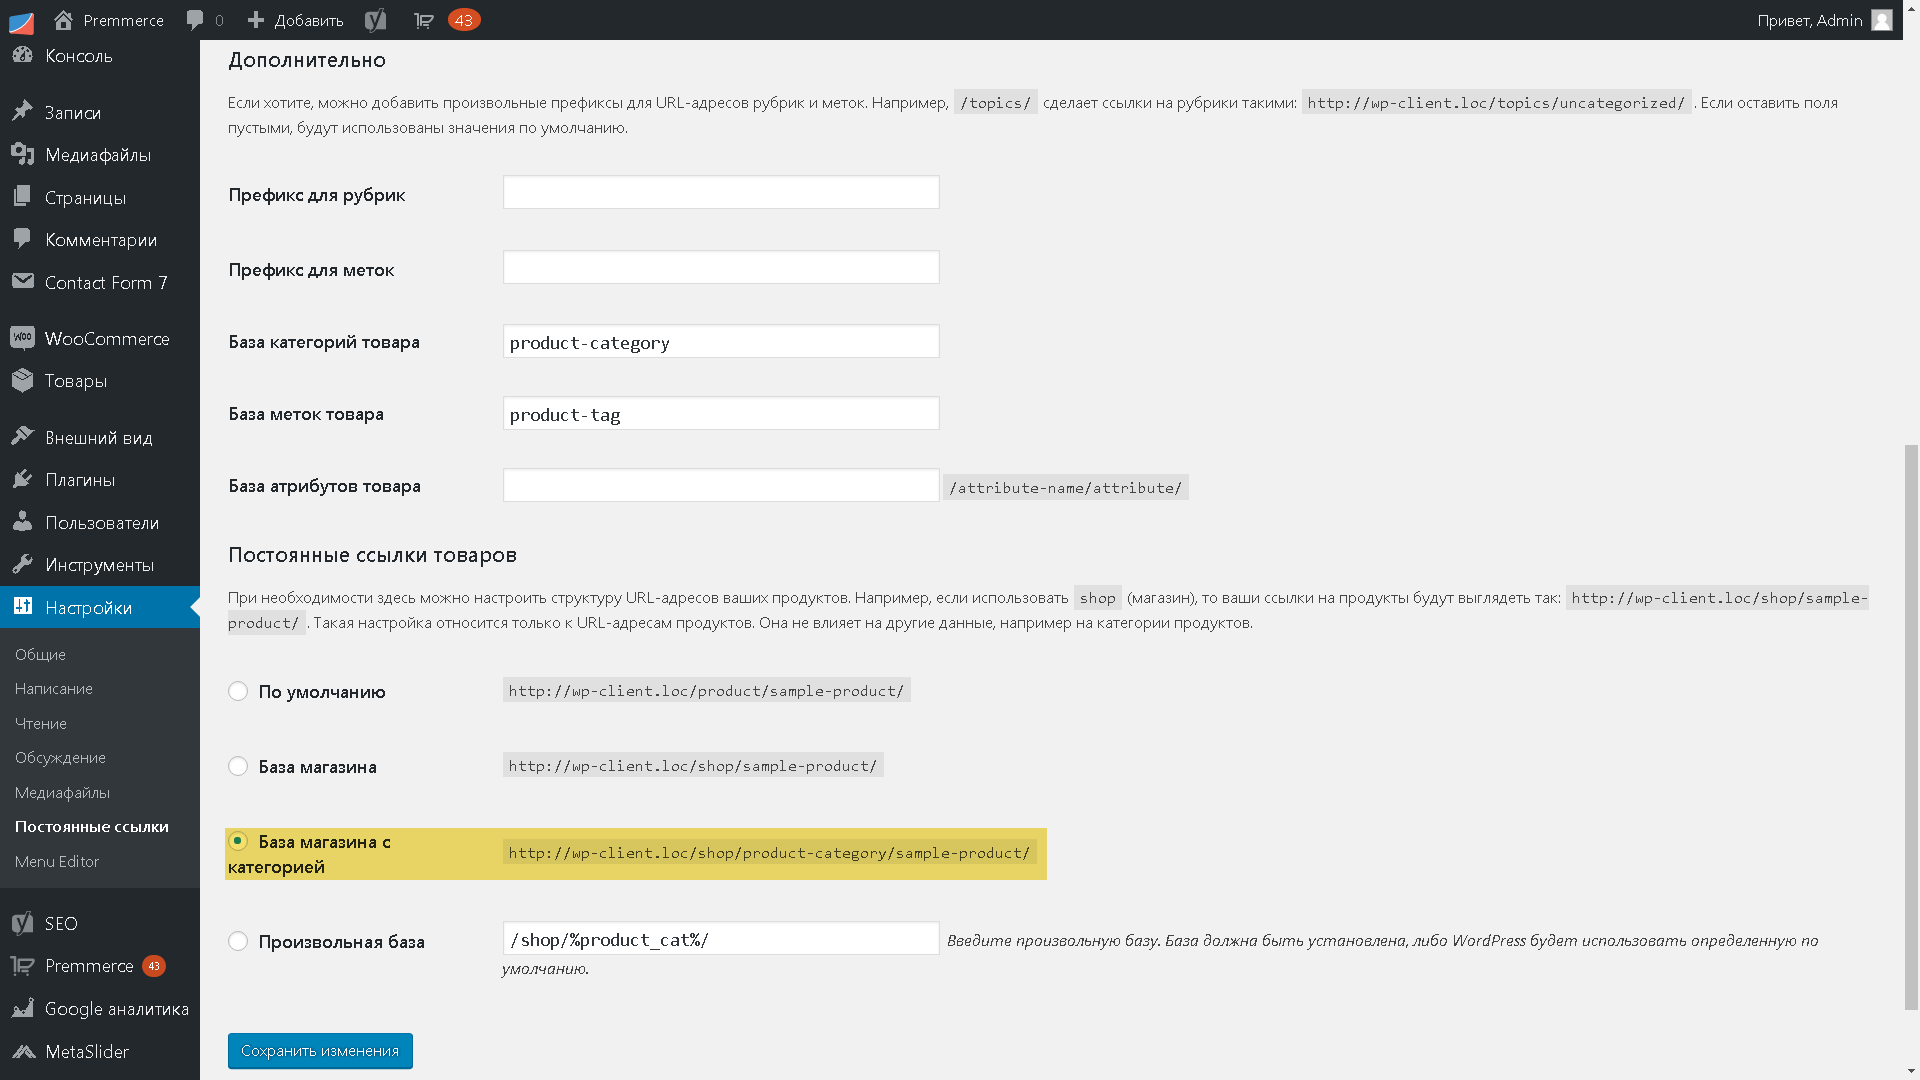Open Общие settings submenu item
The image size is (1920, 1080).
click(40, 654)
